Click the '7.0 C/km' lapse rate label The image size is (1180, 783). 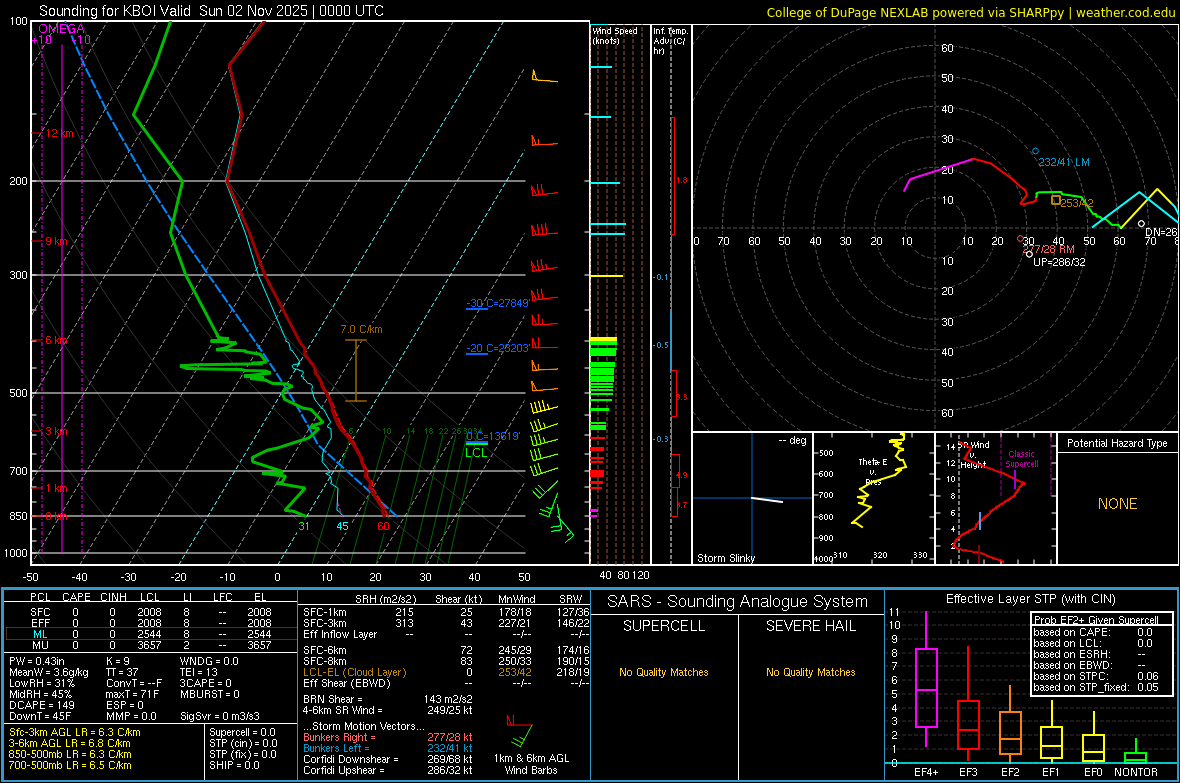click(x=361, y=329)
